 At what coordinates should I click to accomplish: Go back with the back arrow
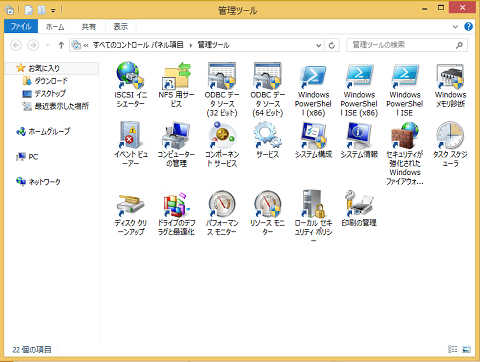16,45
